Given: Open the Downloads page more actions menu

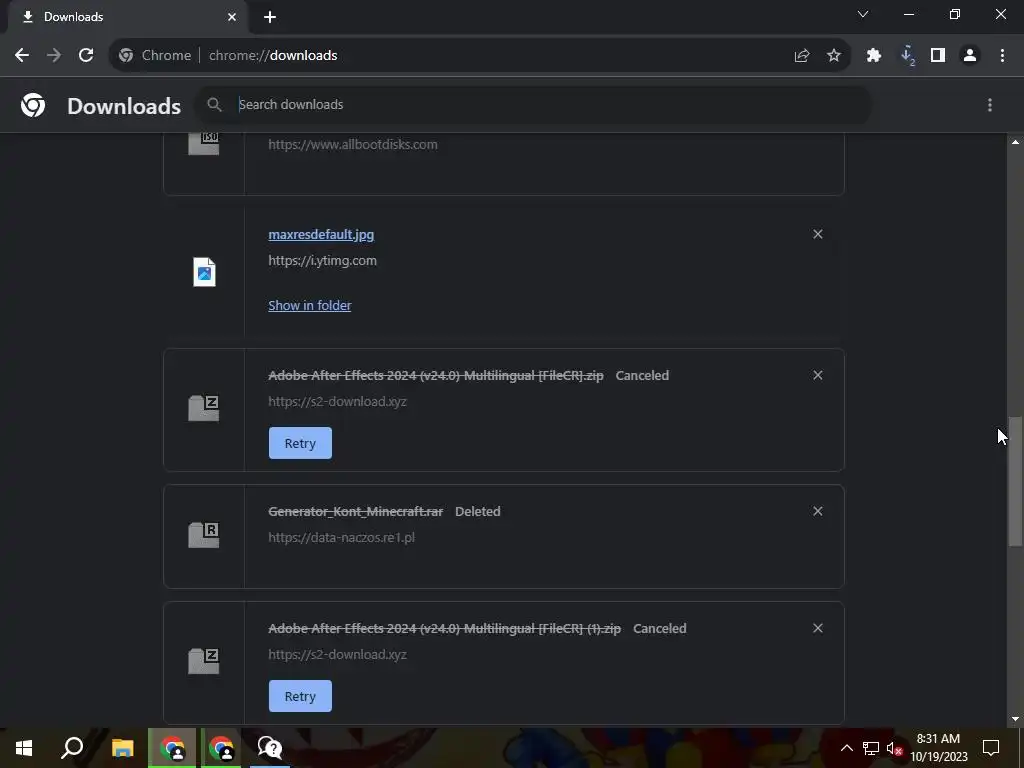Looking at the screenshot, I should pos(990,105).
